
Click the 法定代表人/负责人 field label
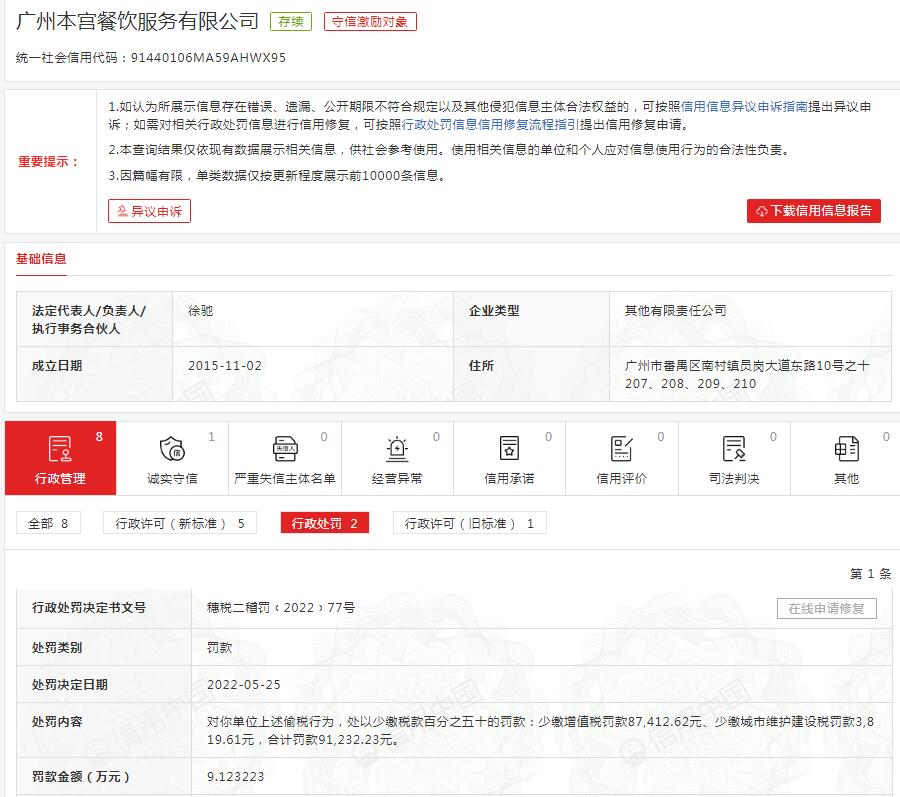89,320
